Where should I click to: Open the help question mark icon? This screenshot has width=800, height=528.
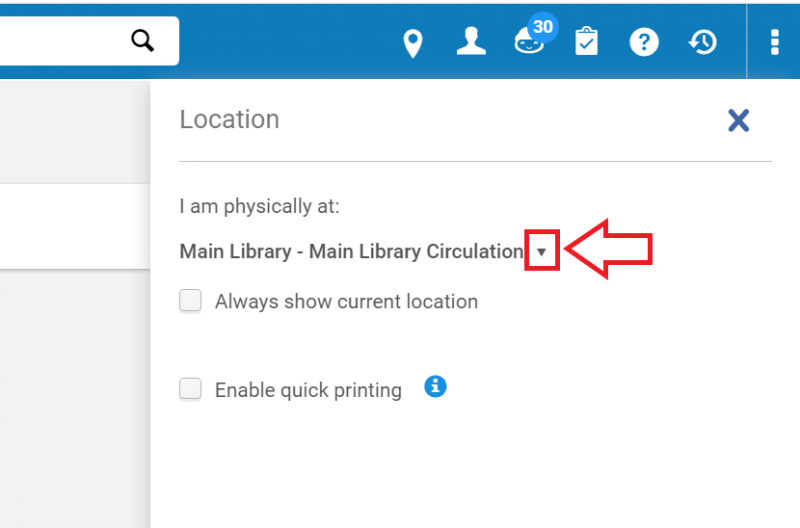(x=644, y=41)
